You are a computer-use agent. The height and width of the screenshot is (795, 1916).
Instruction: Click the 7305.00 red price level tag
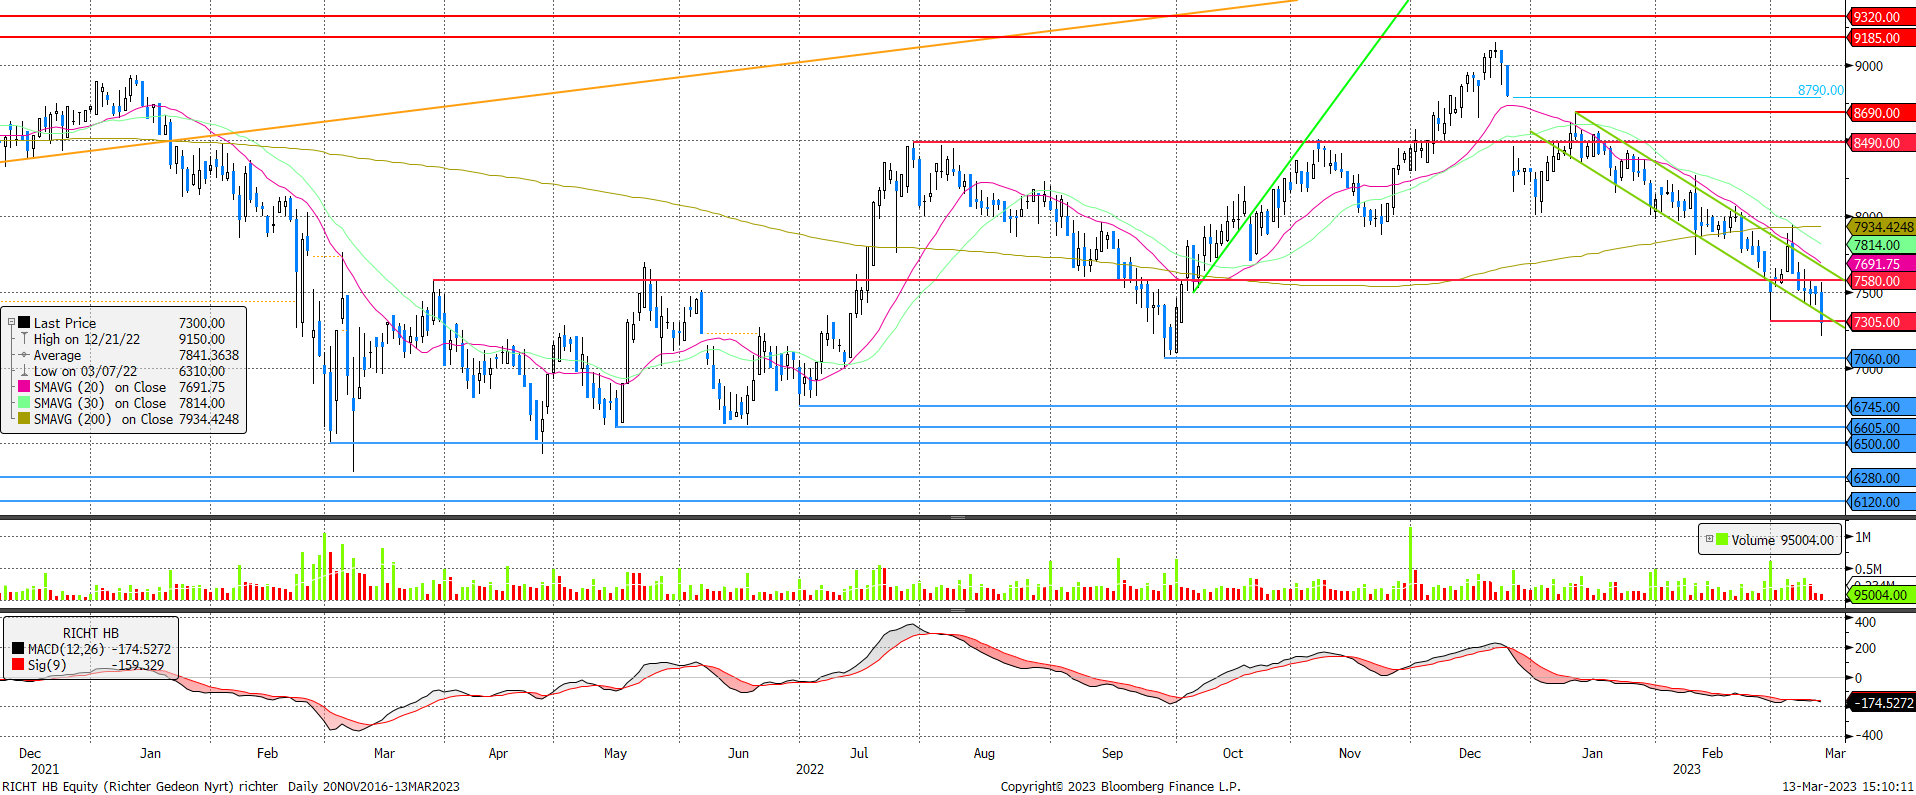pos(1880,322)
